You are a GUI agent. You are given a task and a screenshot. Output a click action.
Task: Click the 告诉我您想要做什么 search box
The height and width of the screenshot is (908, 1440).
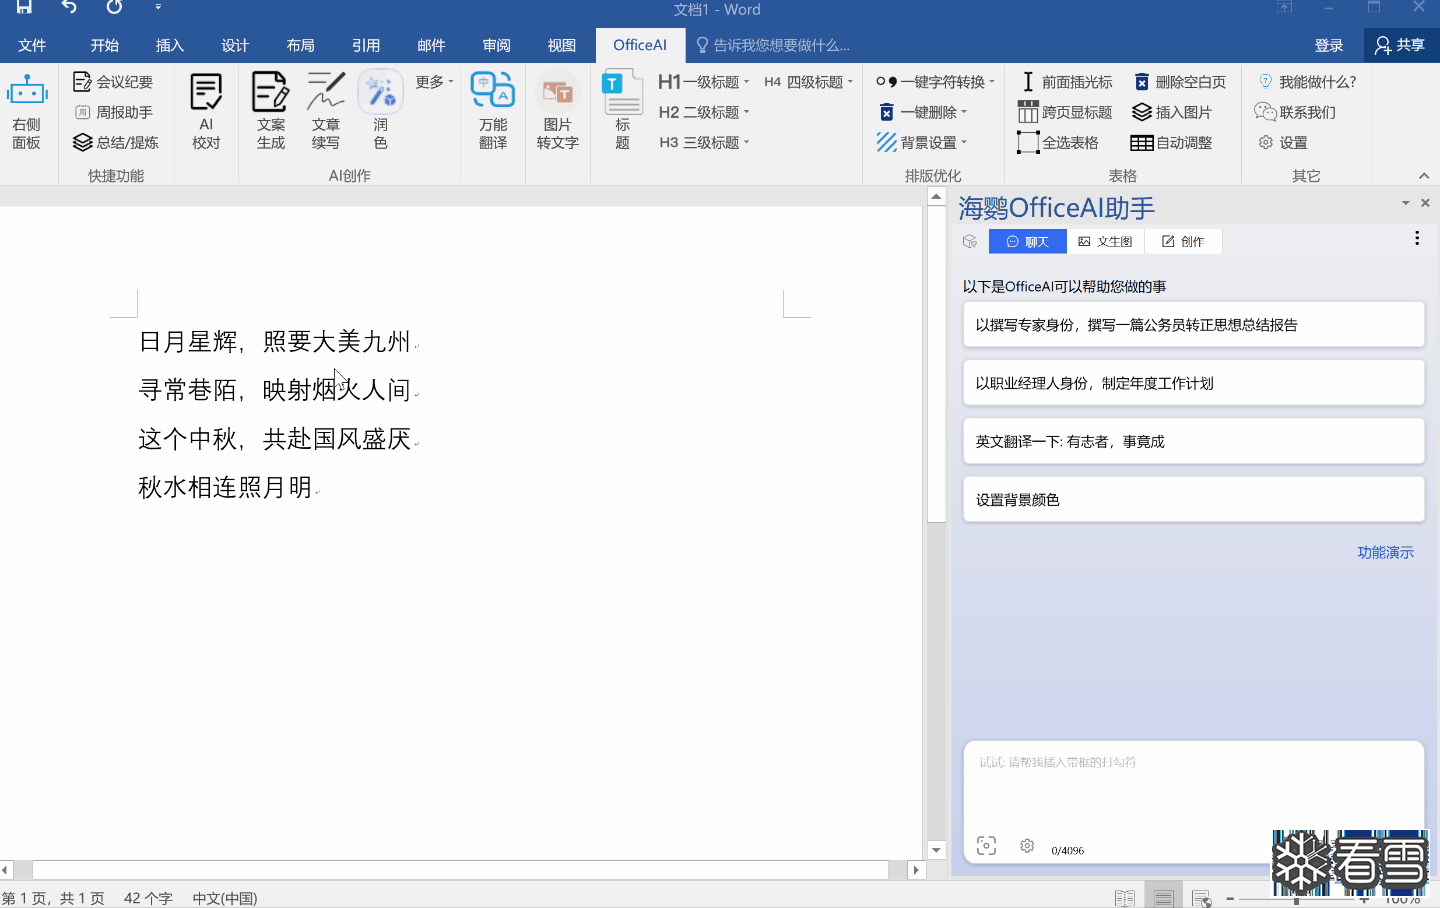point(773,45)
